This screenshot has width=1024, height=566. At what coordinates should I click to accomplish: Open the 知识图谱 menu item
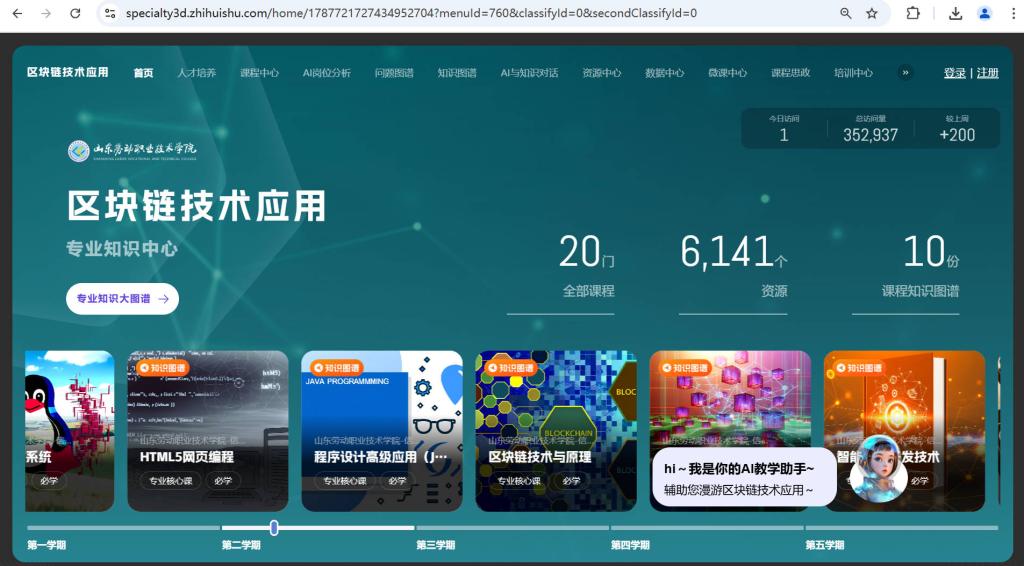[457, 72]
